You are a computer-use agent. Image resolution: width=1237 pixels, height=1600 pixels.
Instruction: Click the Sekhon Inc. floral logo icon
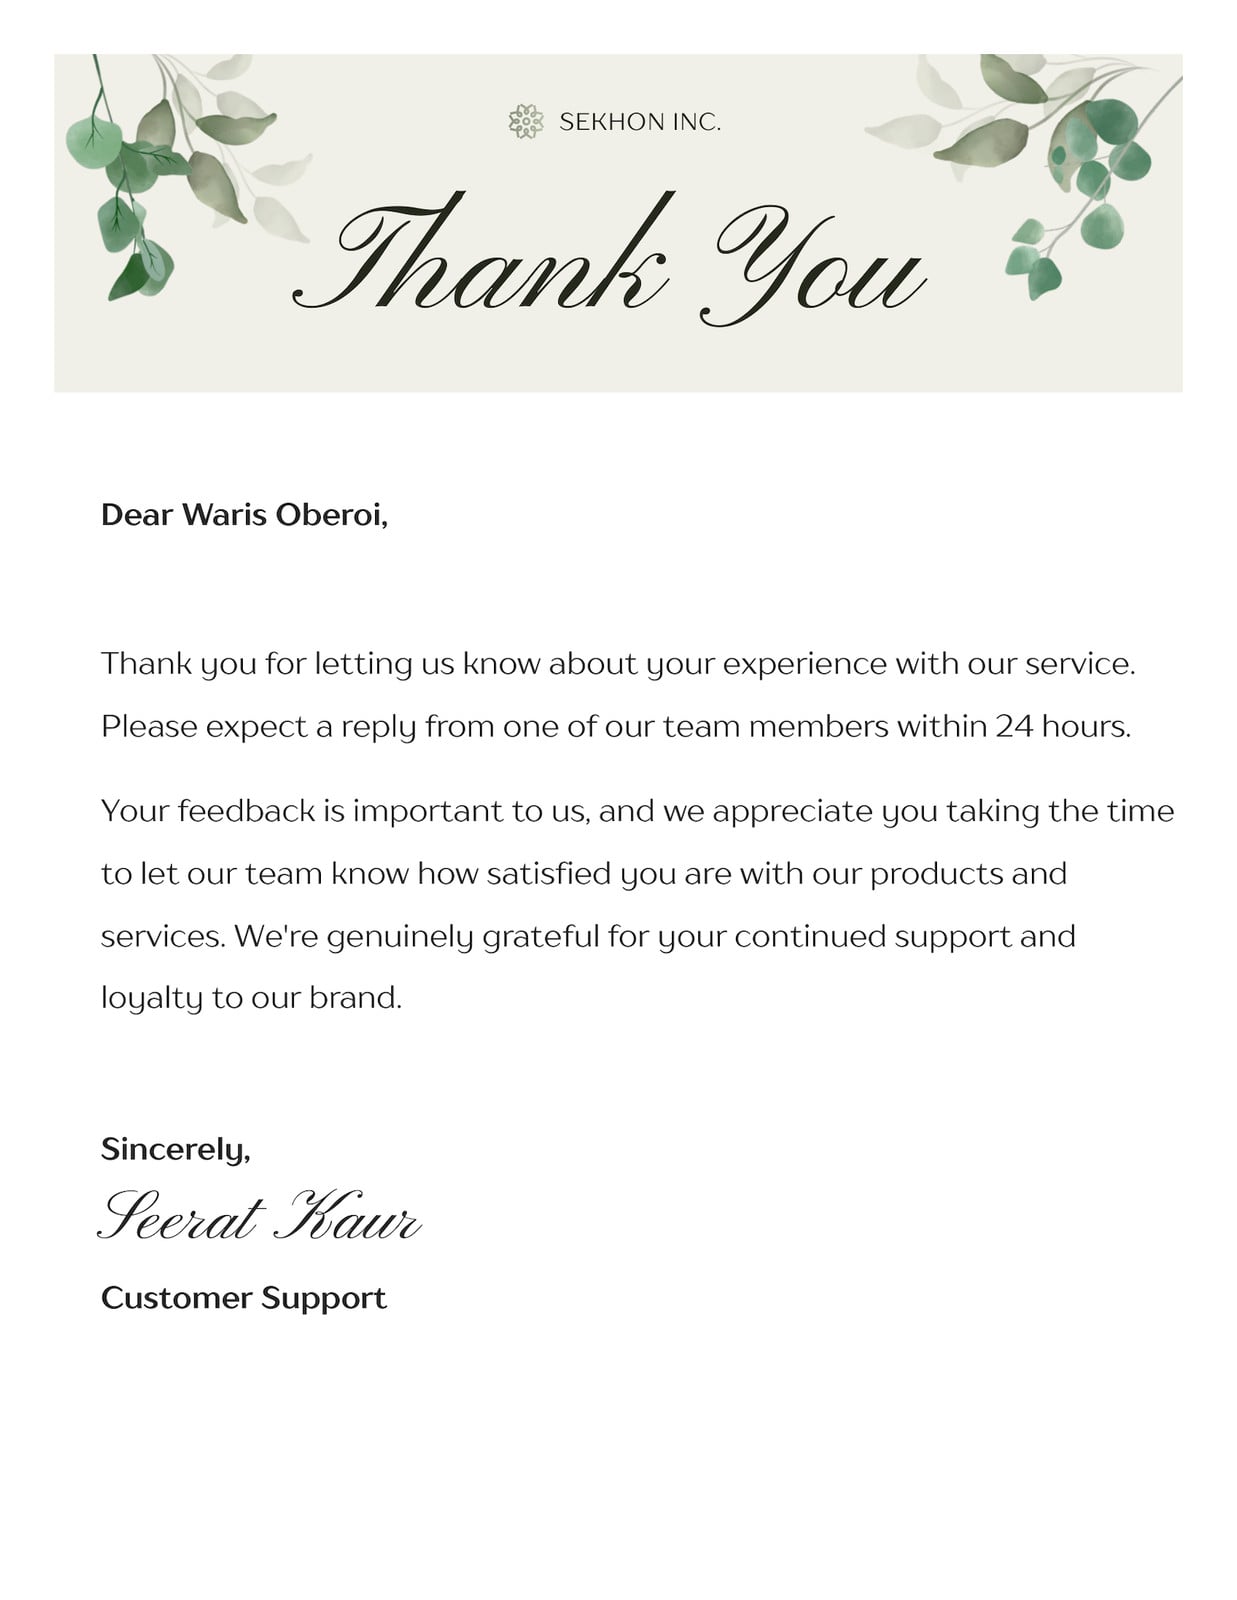(525, 122)
